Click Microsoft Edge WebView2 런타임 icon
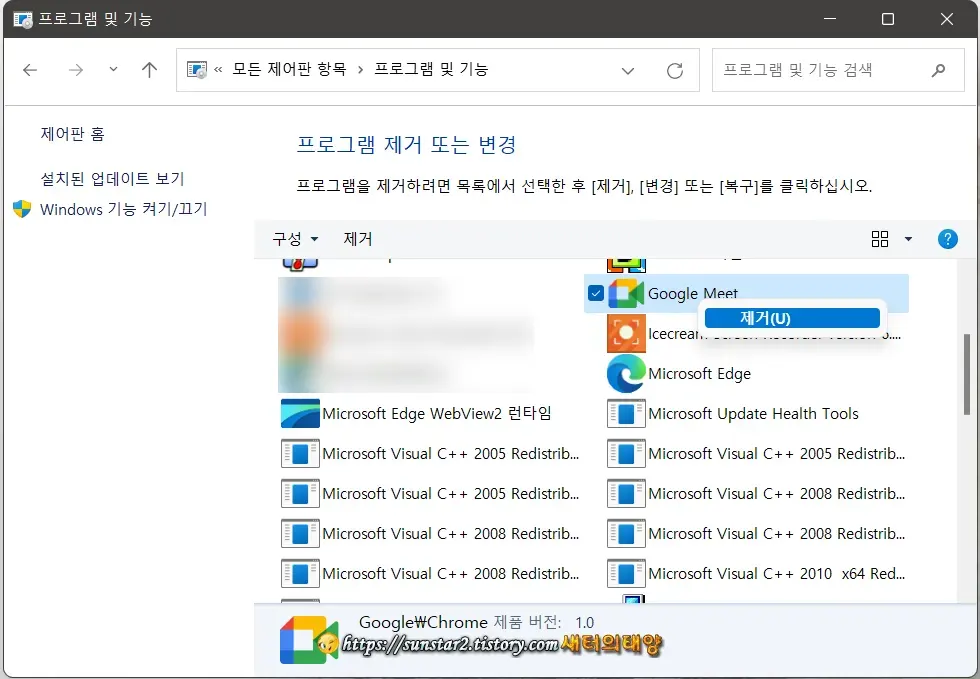980x679 pixels. [301, 413]
